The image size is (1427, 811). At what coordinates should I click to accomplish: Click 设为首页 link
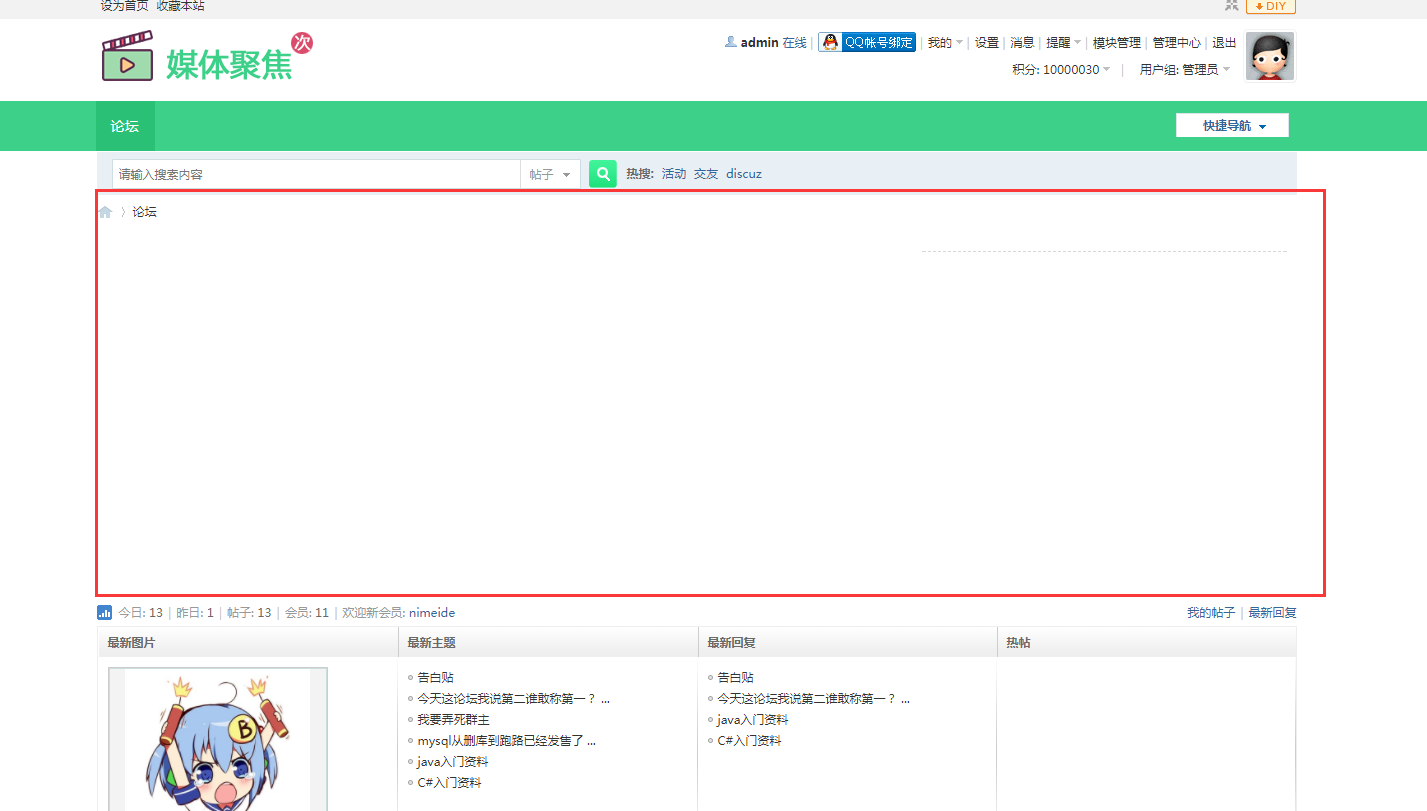pyautogui.click(x=124, y=6)
